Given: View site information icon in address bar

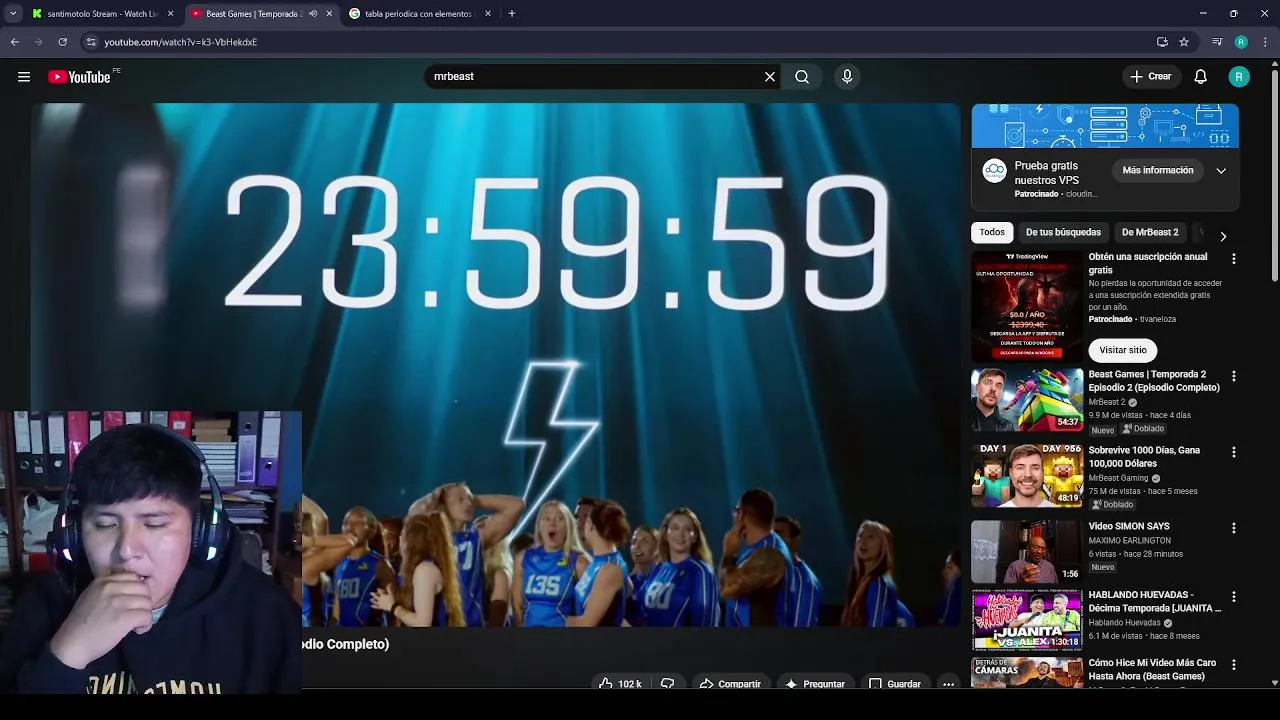Looking at the screenshot, I should (x=91, y=42).
